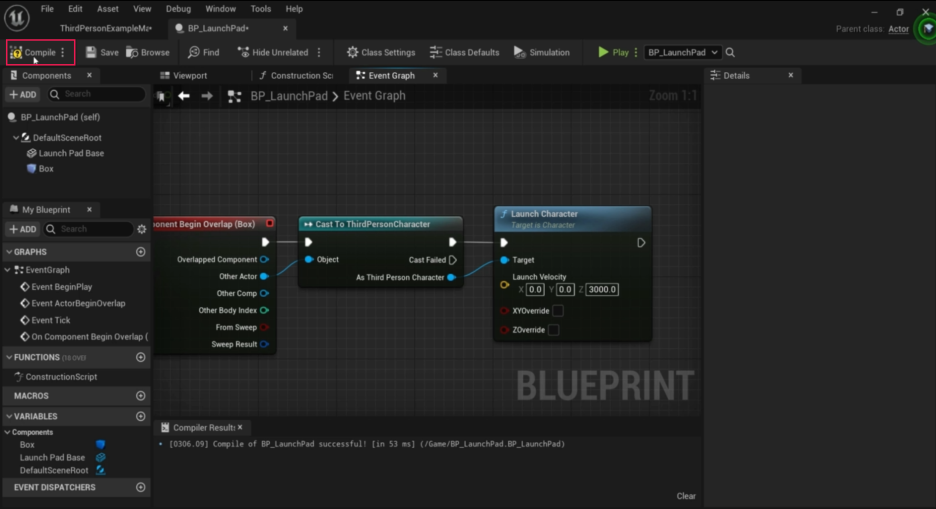
Task: Switch to ThirdPersonExampleMap tab
Action: coord(106,28)
